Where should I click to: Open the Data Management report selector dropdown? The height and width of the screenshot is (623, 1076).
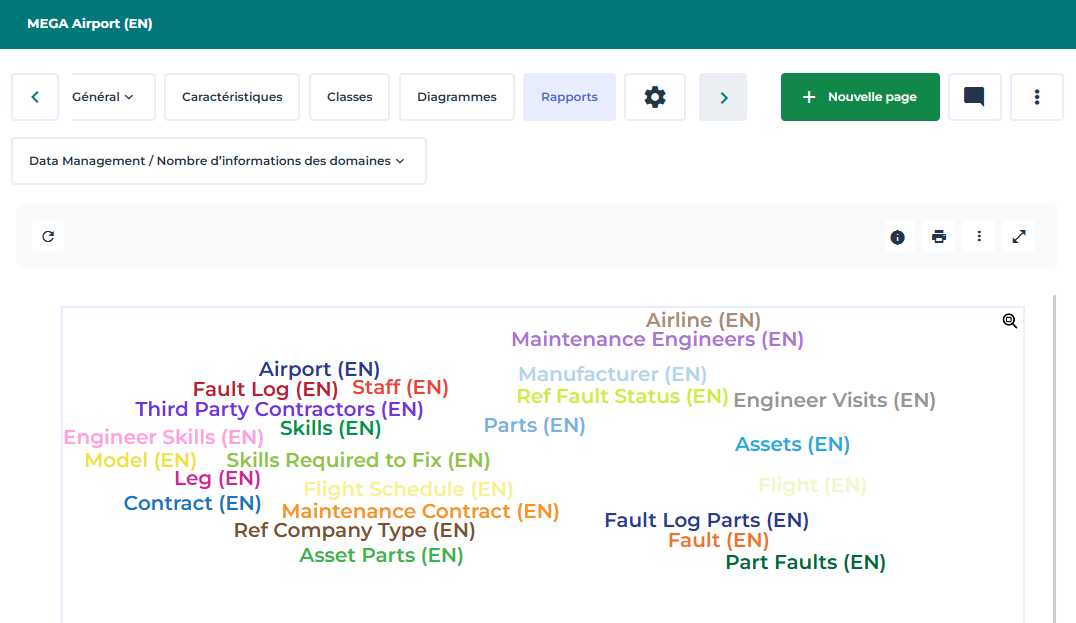pos(218,161)
